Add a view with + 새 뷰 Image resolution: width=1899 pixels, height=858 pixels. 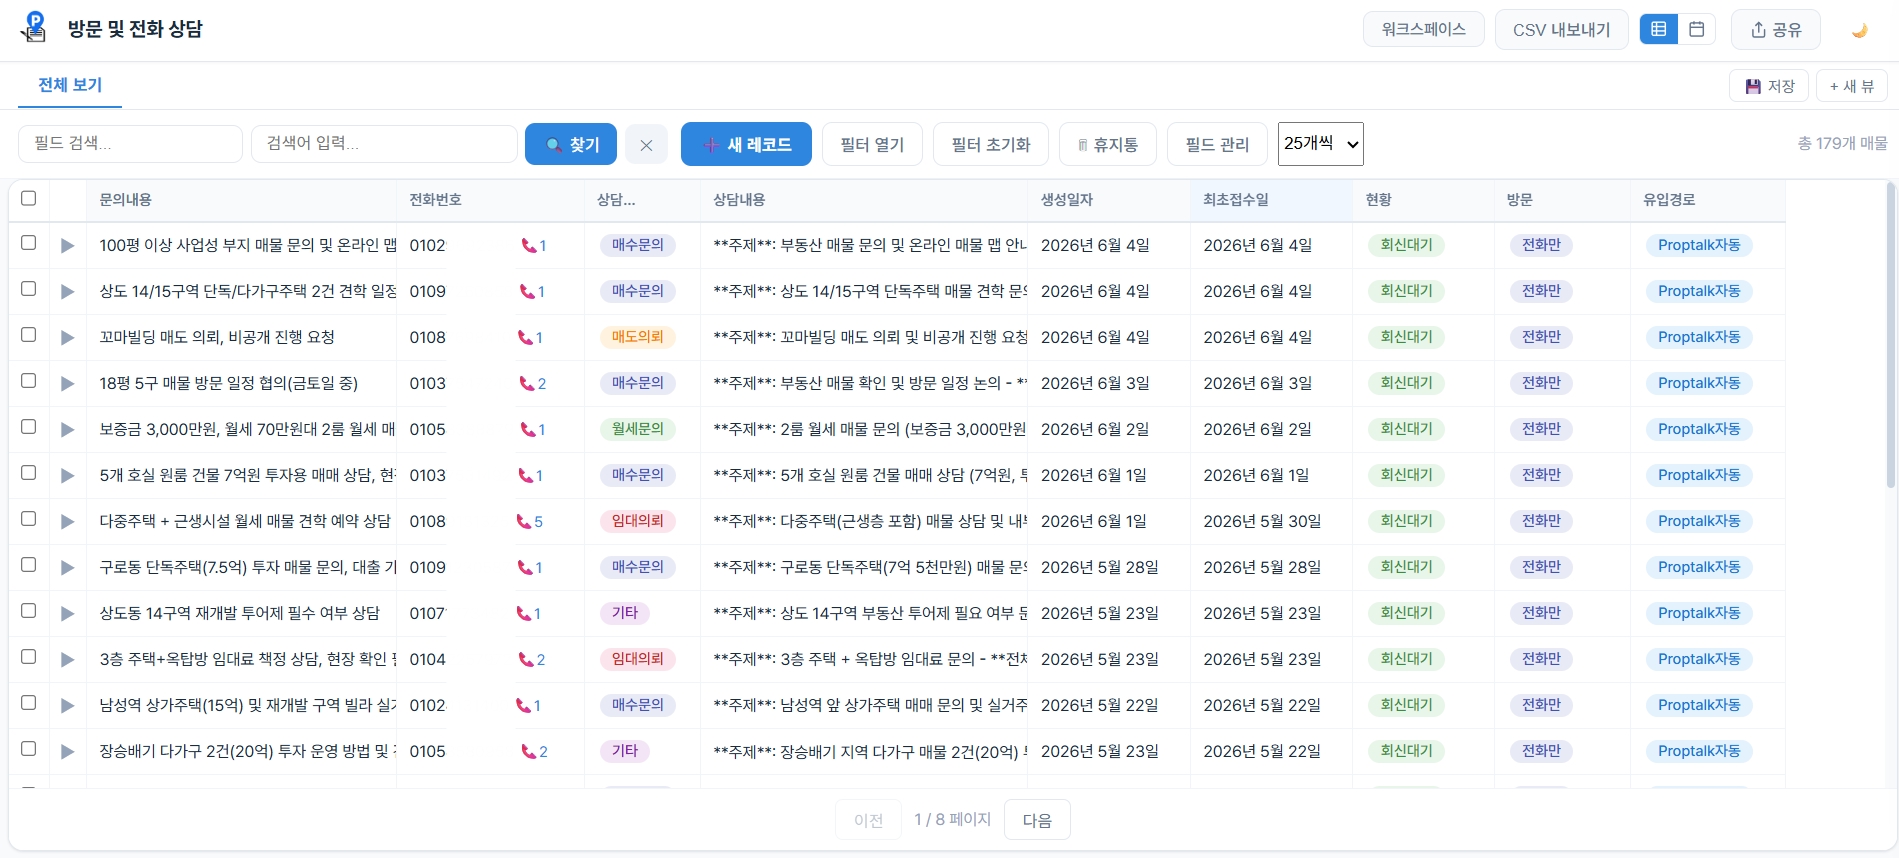coord(1852,86)
